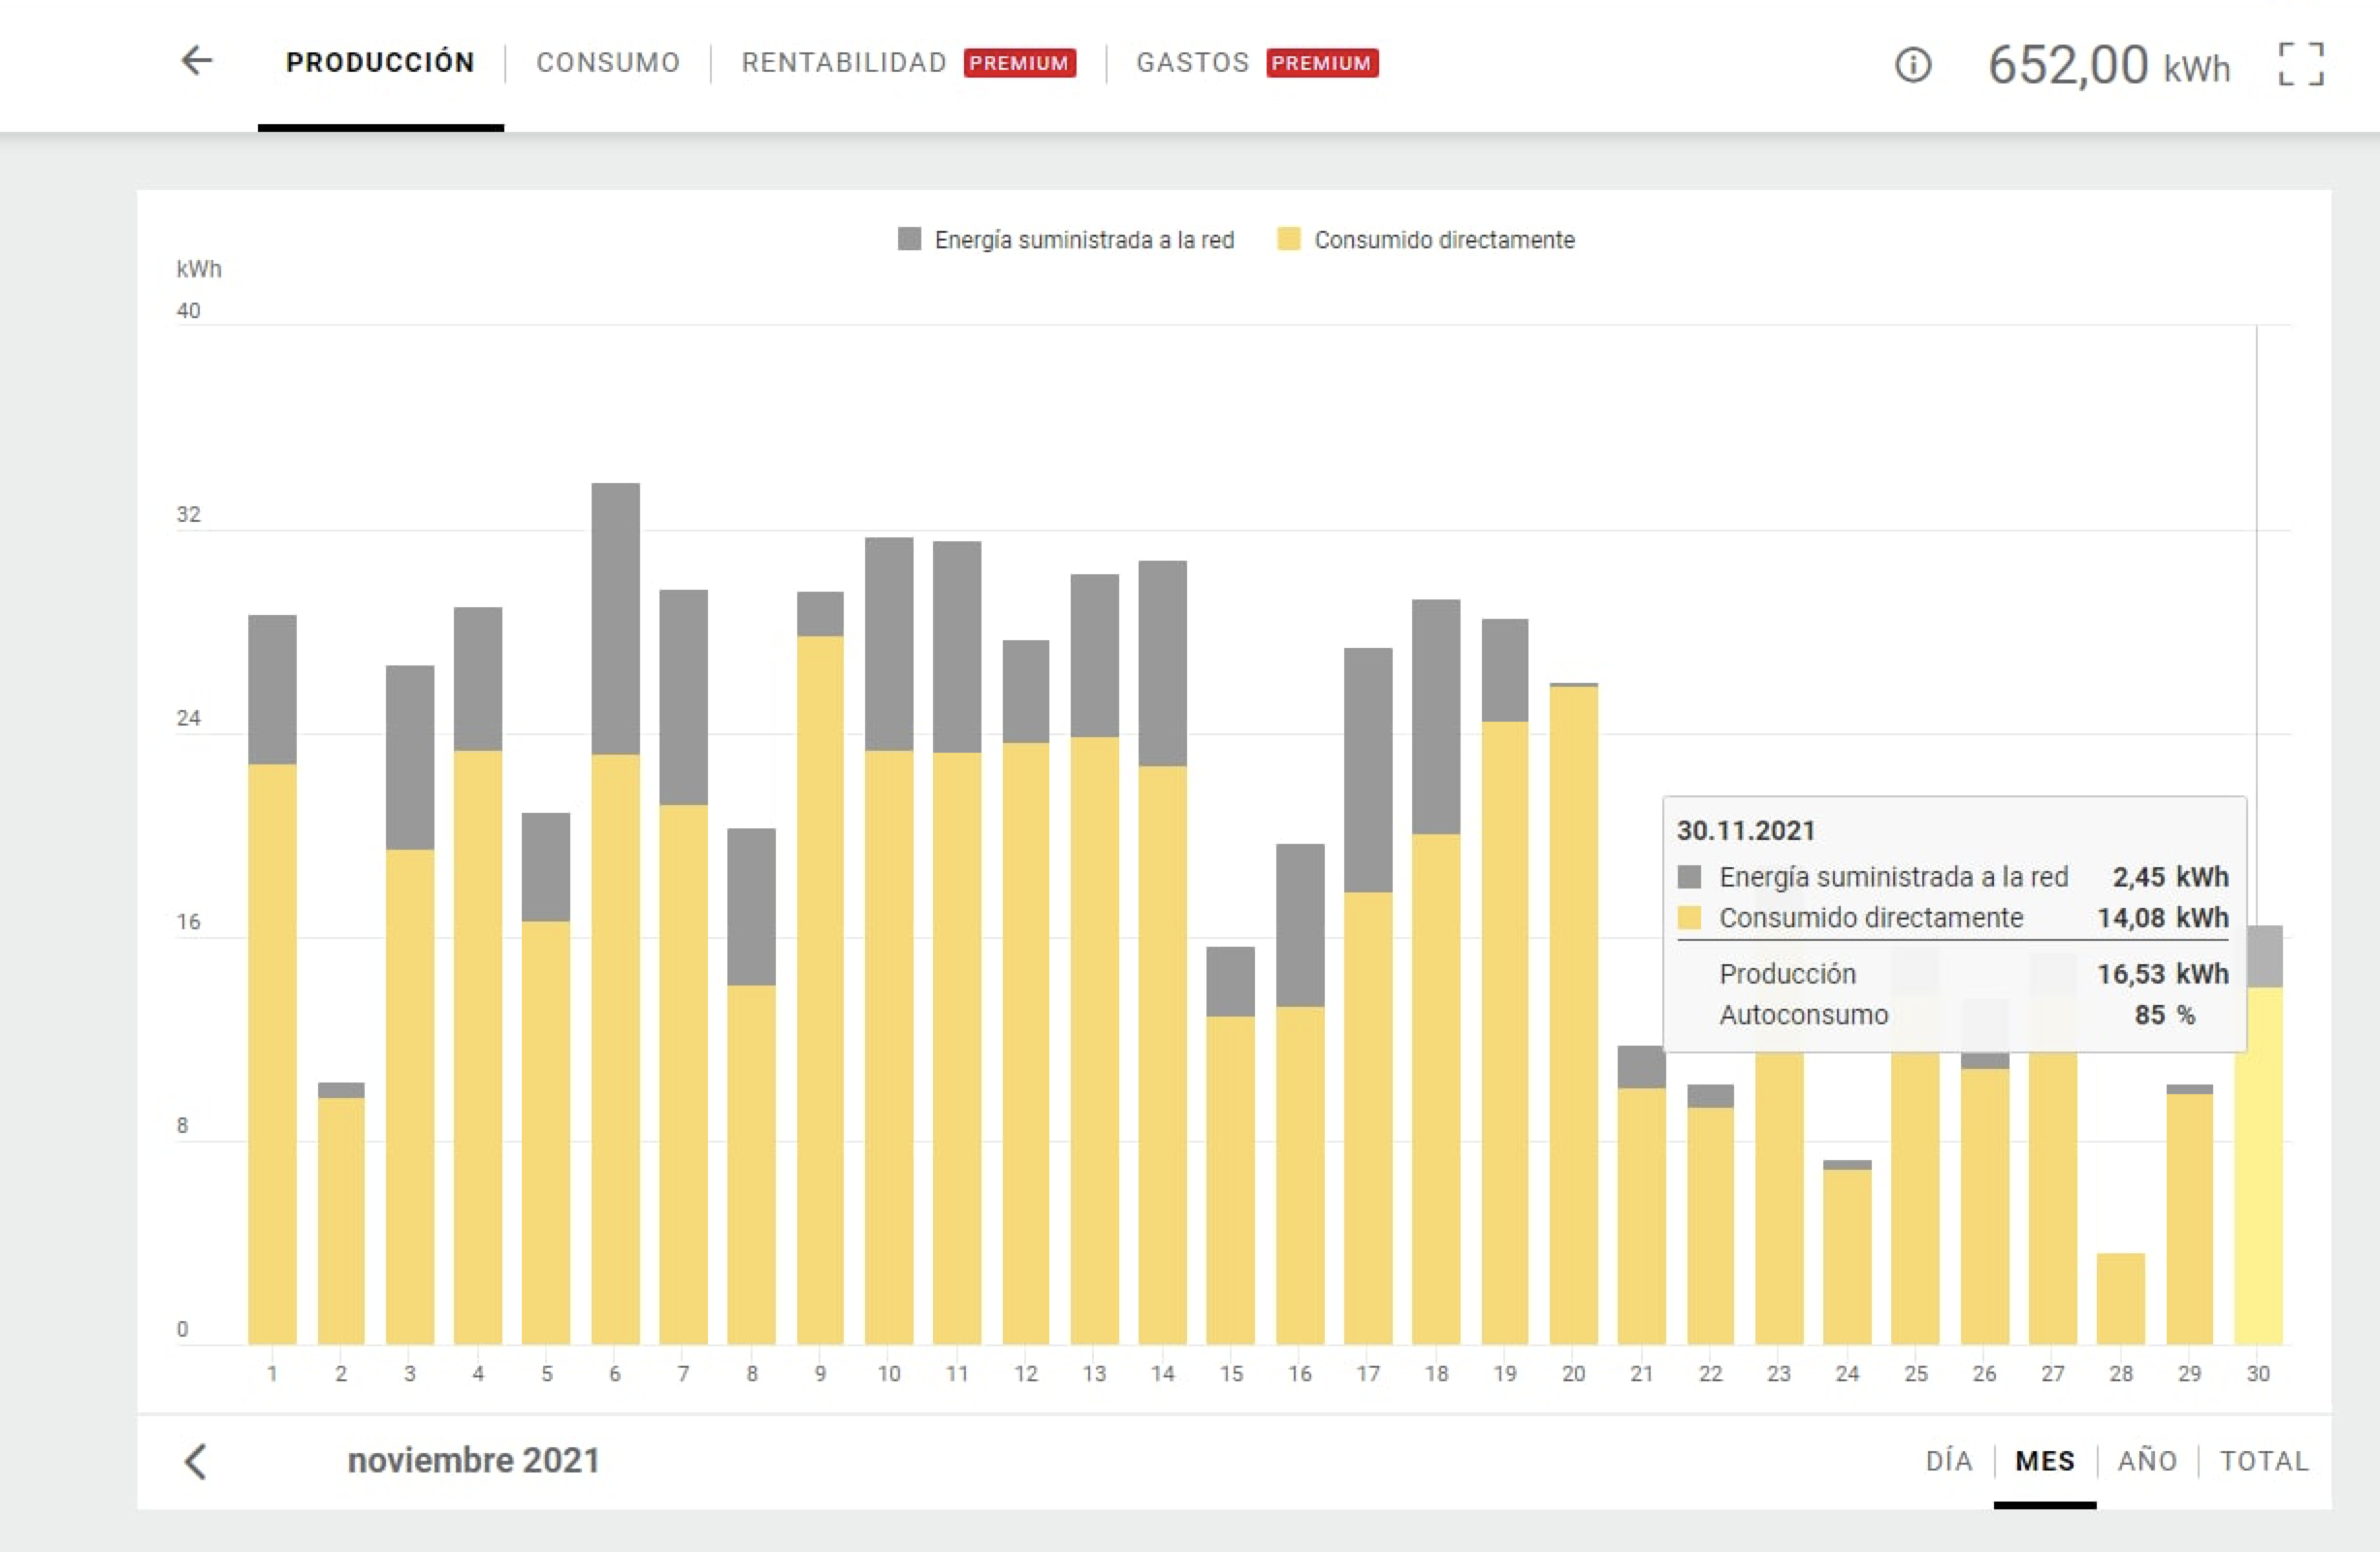2380x1552 pixels.
Task: Select the bar for day 10
Action: point(889,941)
